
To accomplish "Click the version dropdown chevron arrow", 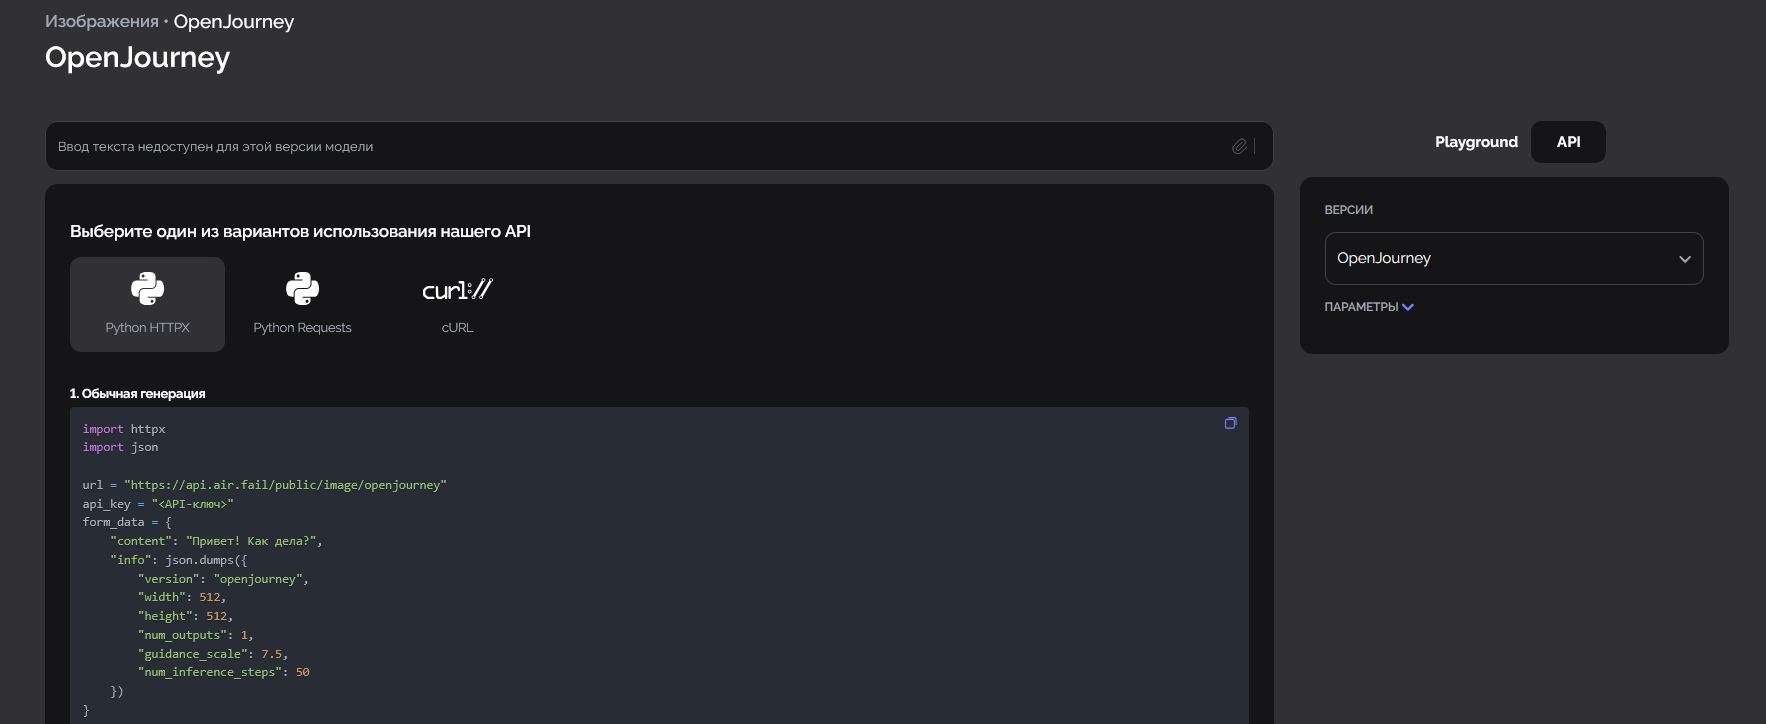I will (x=1685, y=259).
